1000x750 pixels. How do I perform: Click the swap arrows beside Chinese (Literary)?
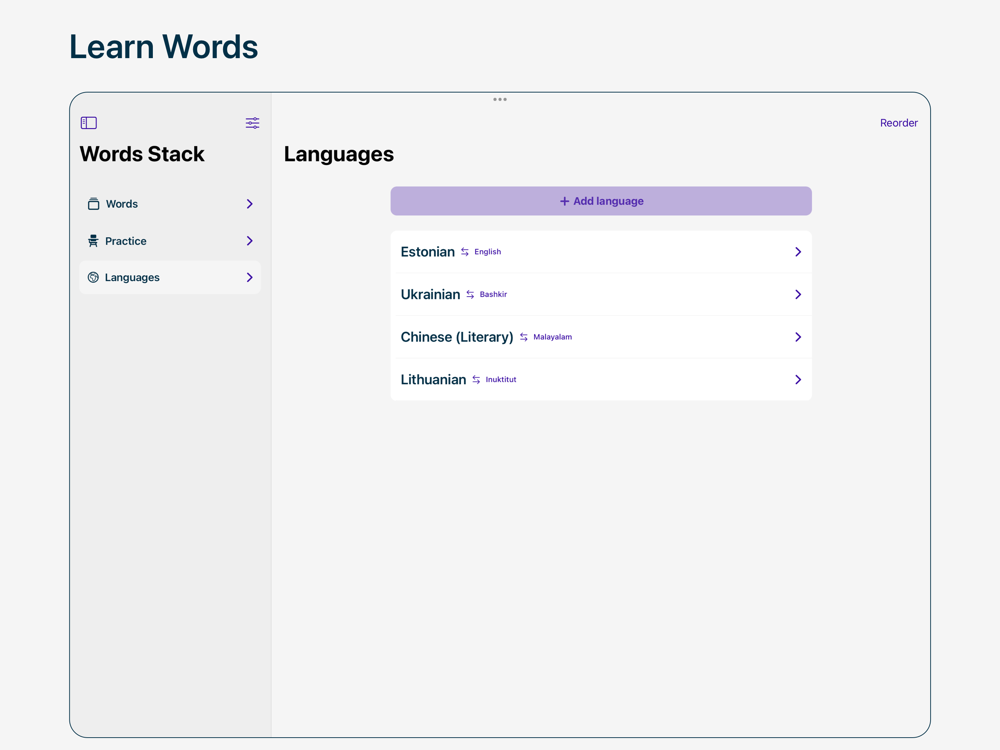point(523,337)
